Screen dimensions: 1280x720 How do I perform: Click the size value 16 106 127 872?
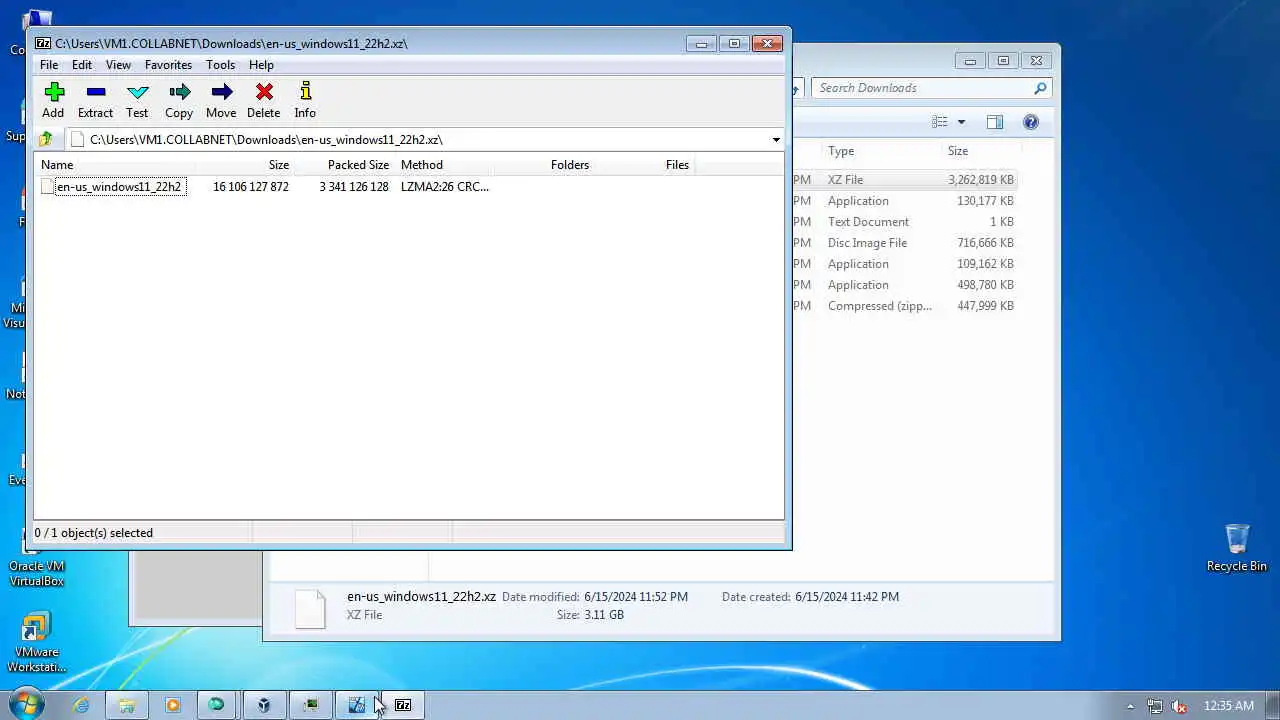point(251,187)
